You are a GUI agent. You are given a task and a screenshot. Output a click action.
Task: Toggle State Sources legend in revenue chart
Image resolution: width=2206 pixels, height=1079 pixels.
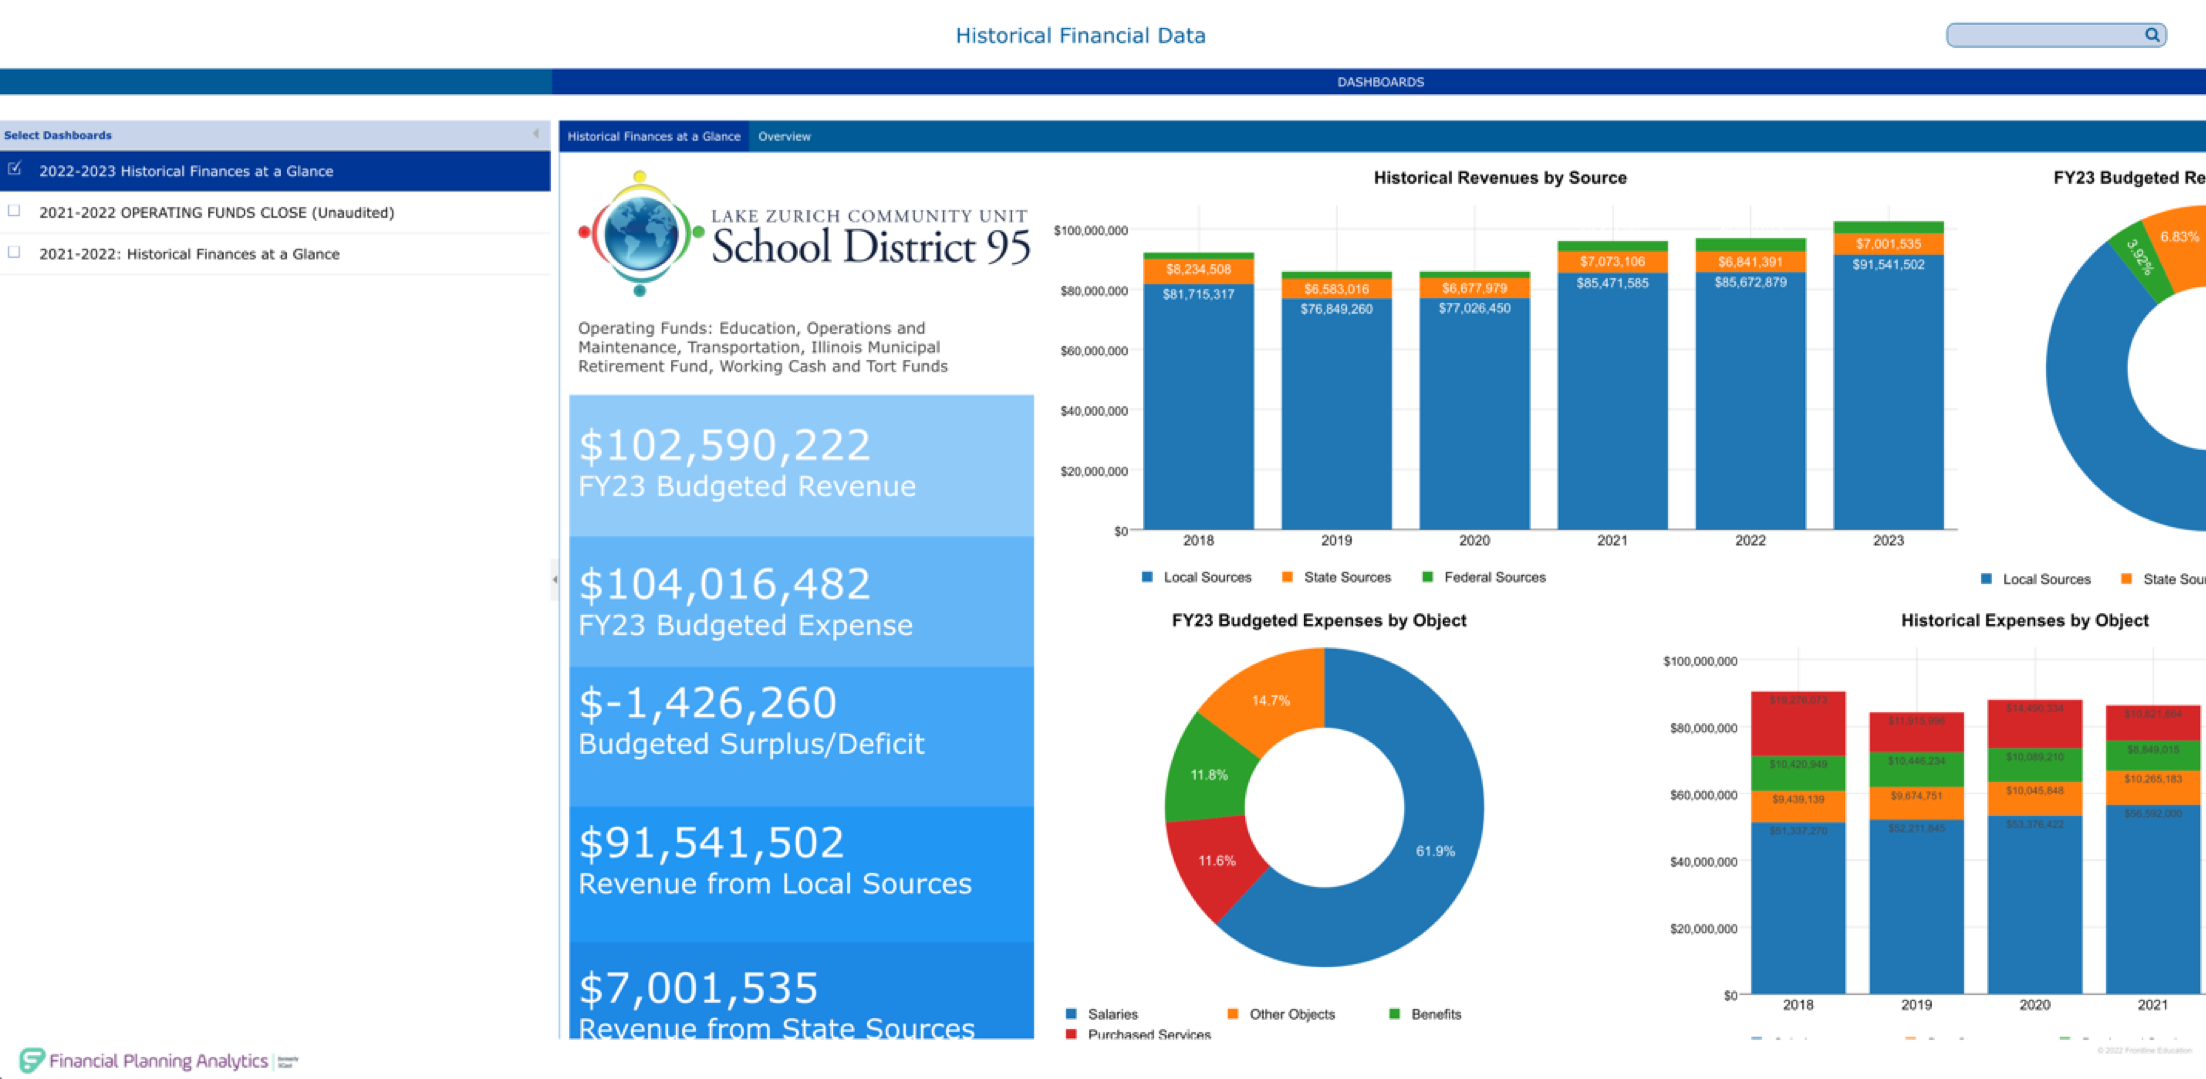click(1336, 577)
